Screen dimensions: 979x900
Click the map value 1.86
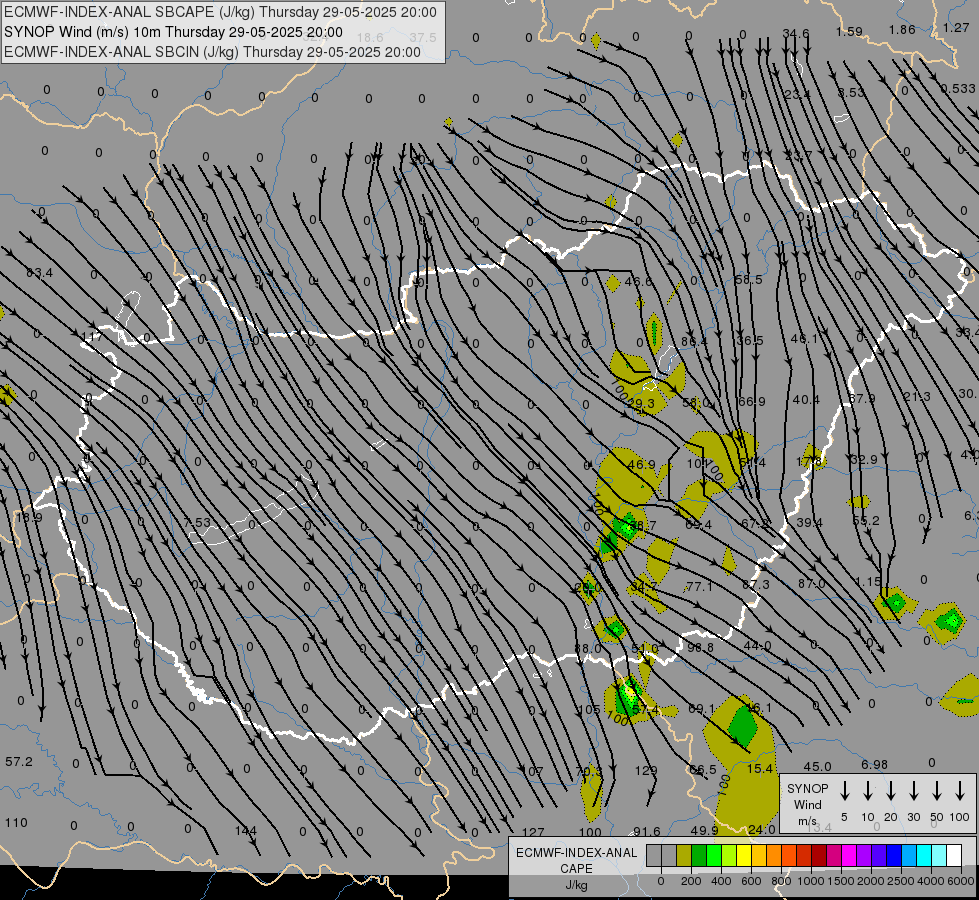click(902, 30)
